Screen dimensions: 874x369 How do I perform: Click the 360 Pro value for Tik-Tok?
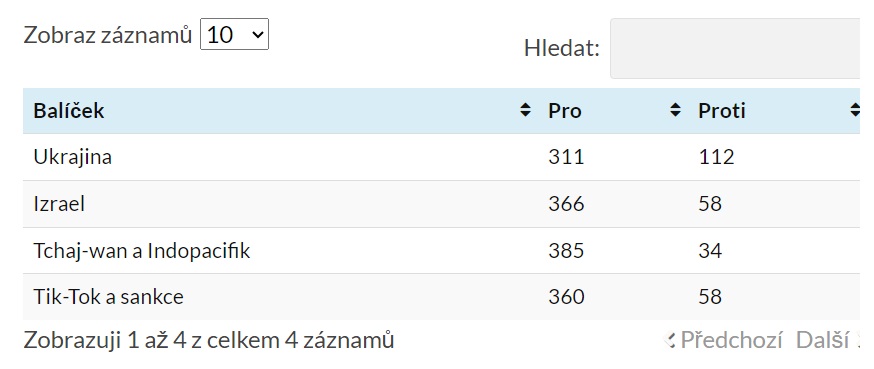click(x=566, y=297)
